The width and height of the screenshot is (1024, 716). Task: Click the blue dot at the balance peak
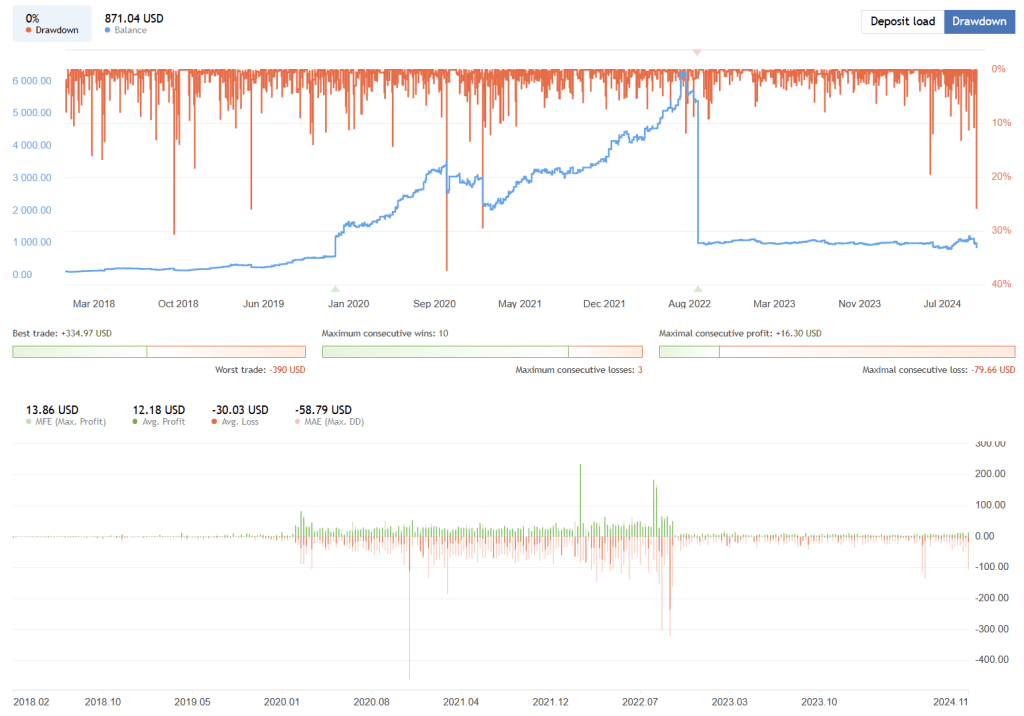tap(683, 75)
